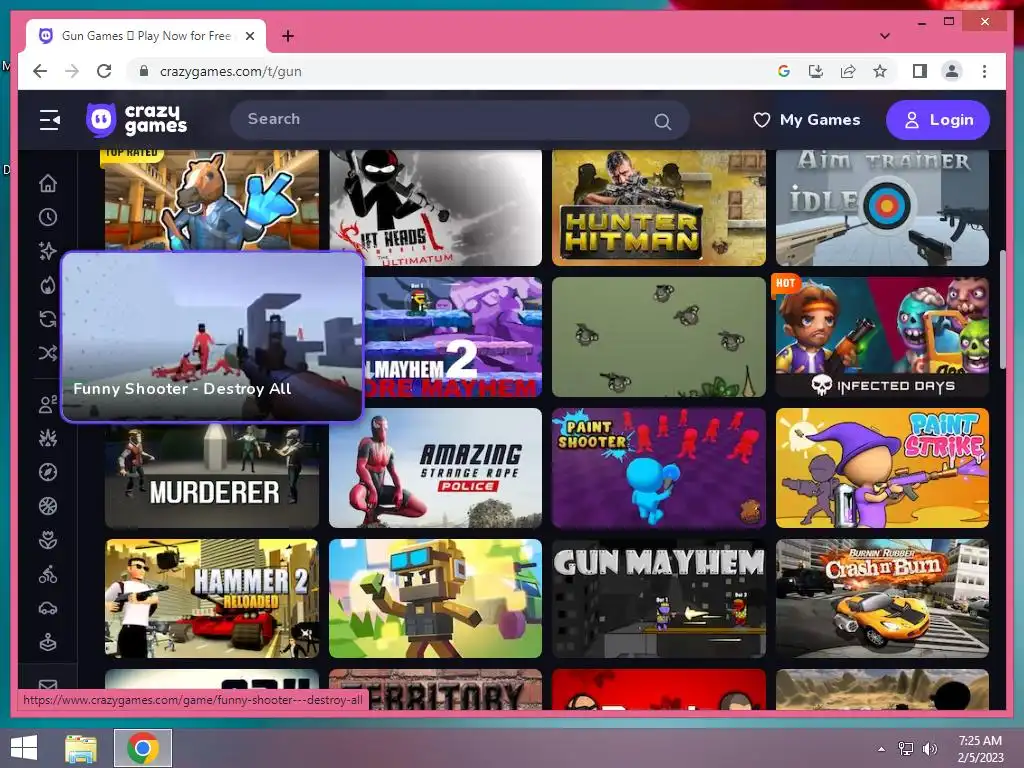Open Chrome profile avatar icon
Viewport: 1024px width, 768px height.
click(x=952, y=71)
